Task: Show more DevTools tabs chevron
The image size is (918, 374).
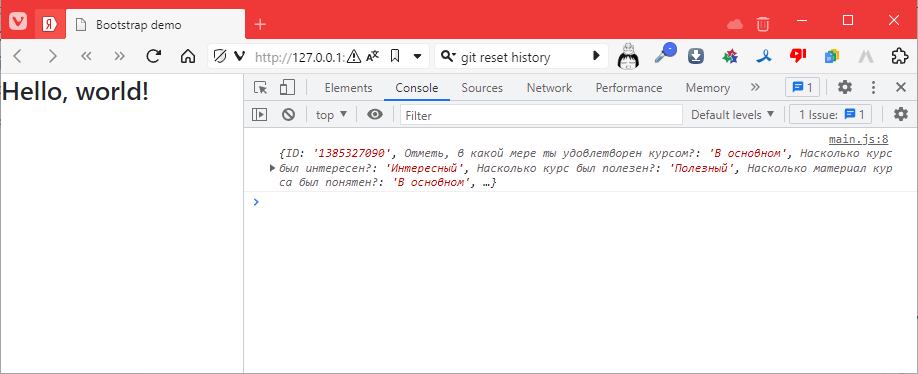Action: coord(755,88)
